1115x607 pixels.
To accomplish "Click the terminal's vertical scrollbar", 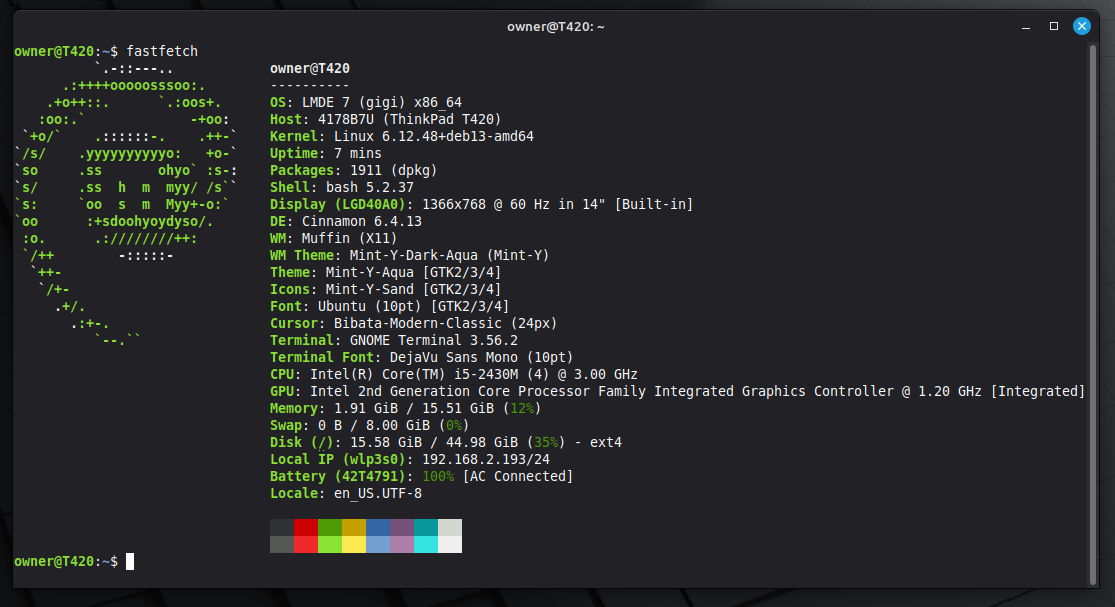I will click(x=1092, y=300).
